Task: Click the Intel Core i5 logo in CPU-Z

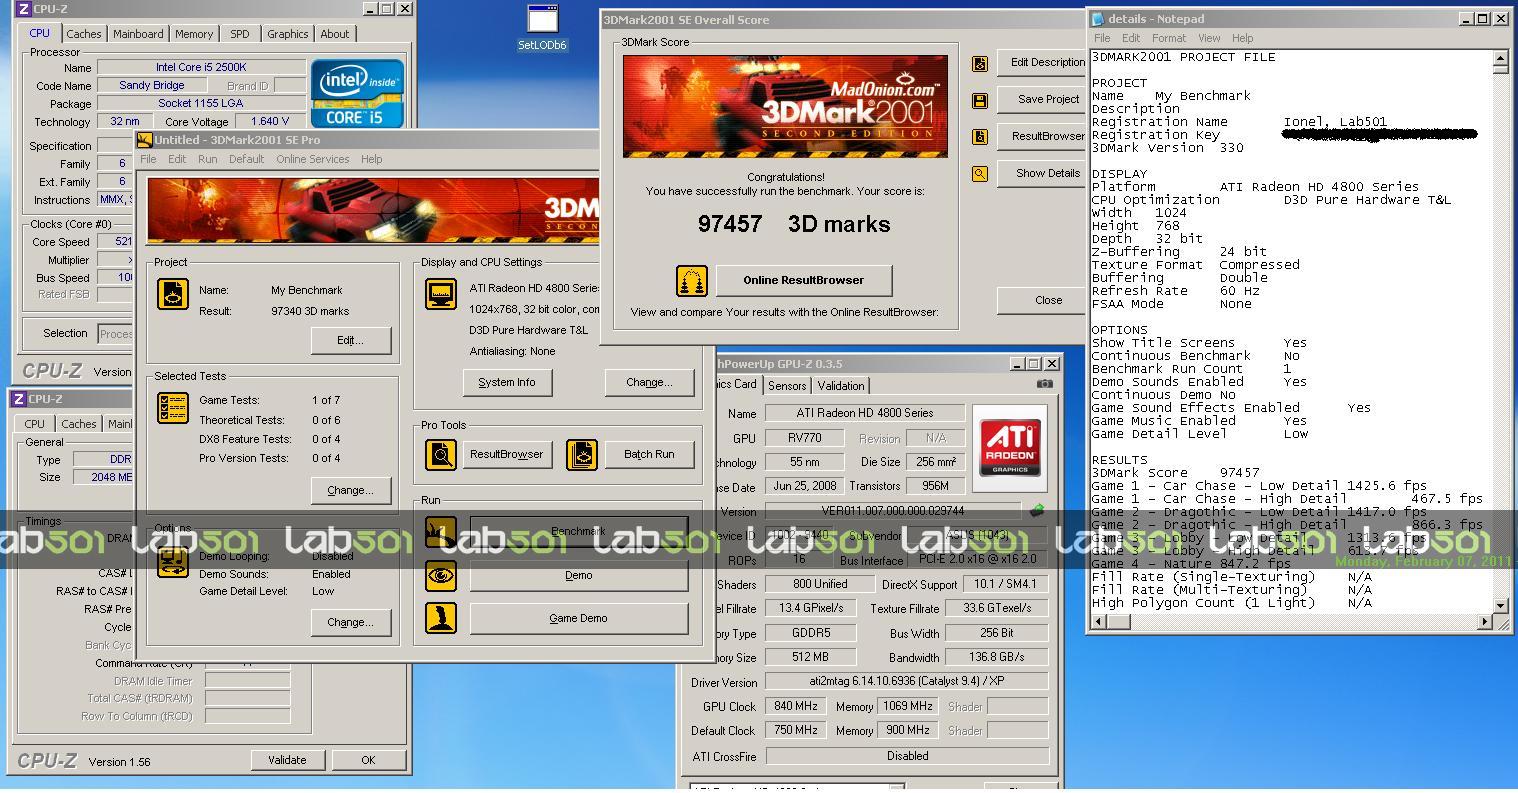Action: tap(357, 93)
